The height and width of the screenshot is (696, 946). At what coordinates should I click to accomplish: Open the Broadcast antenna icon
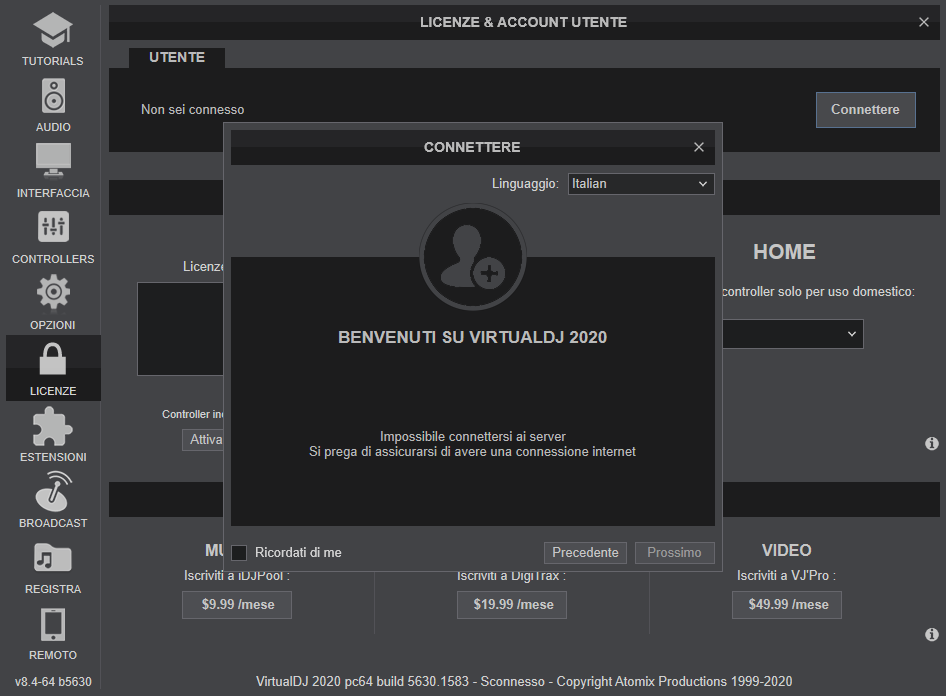click(53, 491)
